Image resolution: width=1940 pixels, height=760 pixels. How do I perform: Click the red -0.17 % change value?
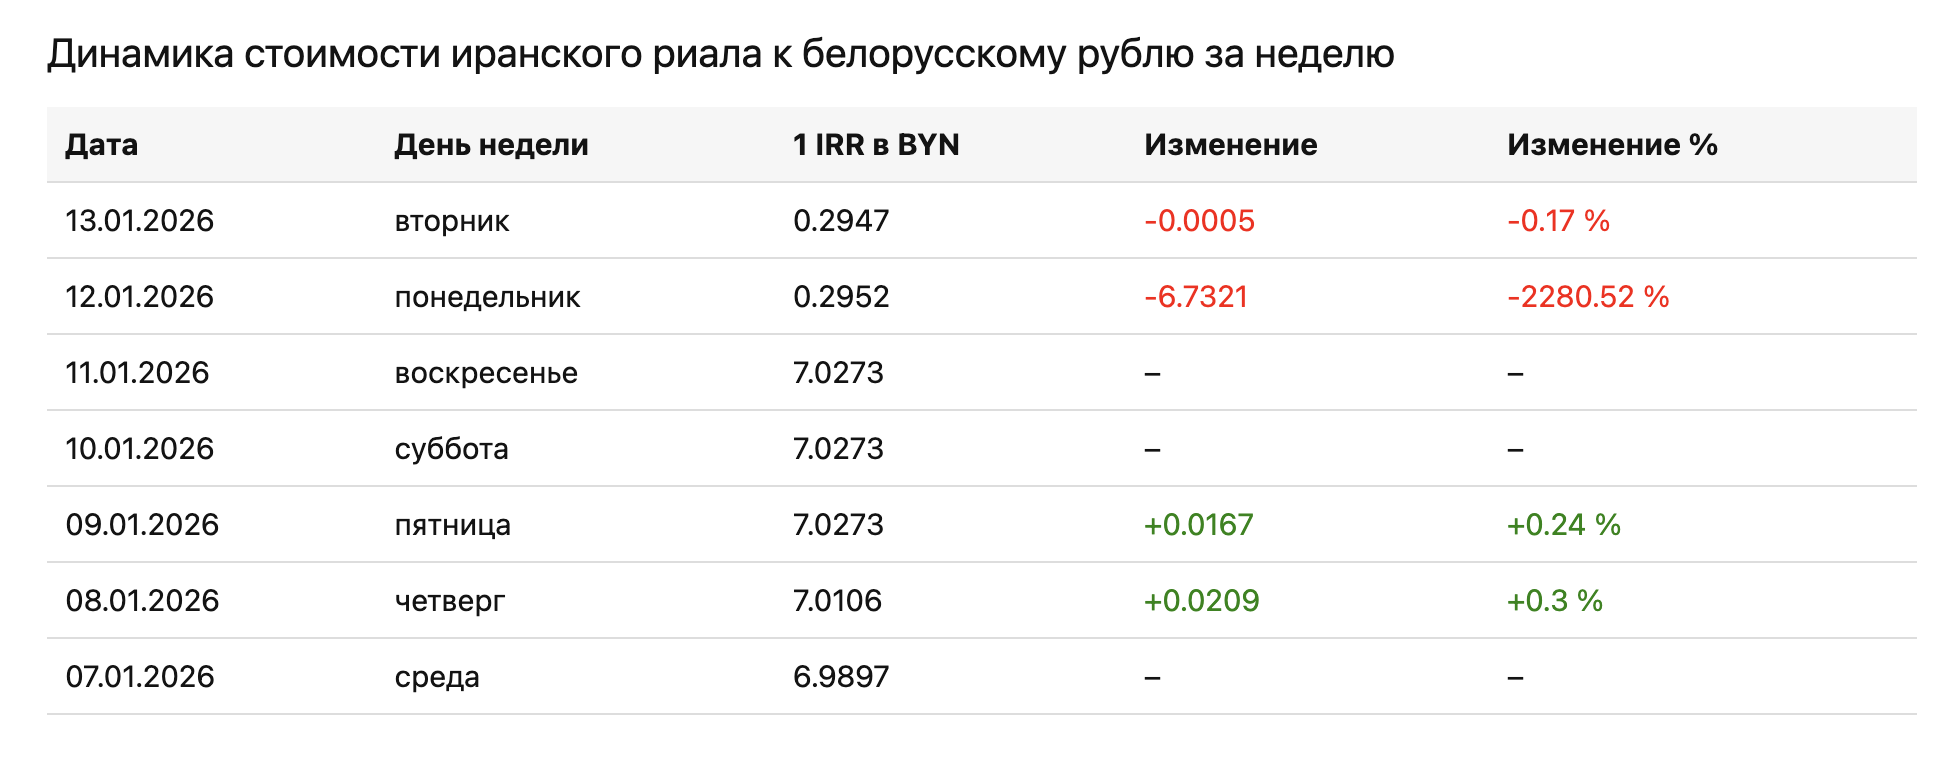click(1558, 221)
